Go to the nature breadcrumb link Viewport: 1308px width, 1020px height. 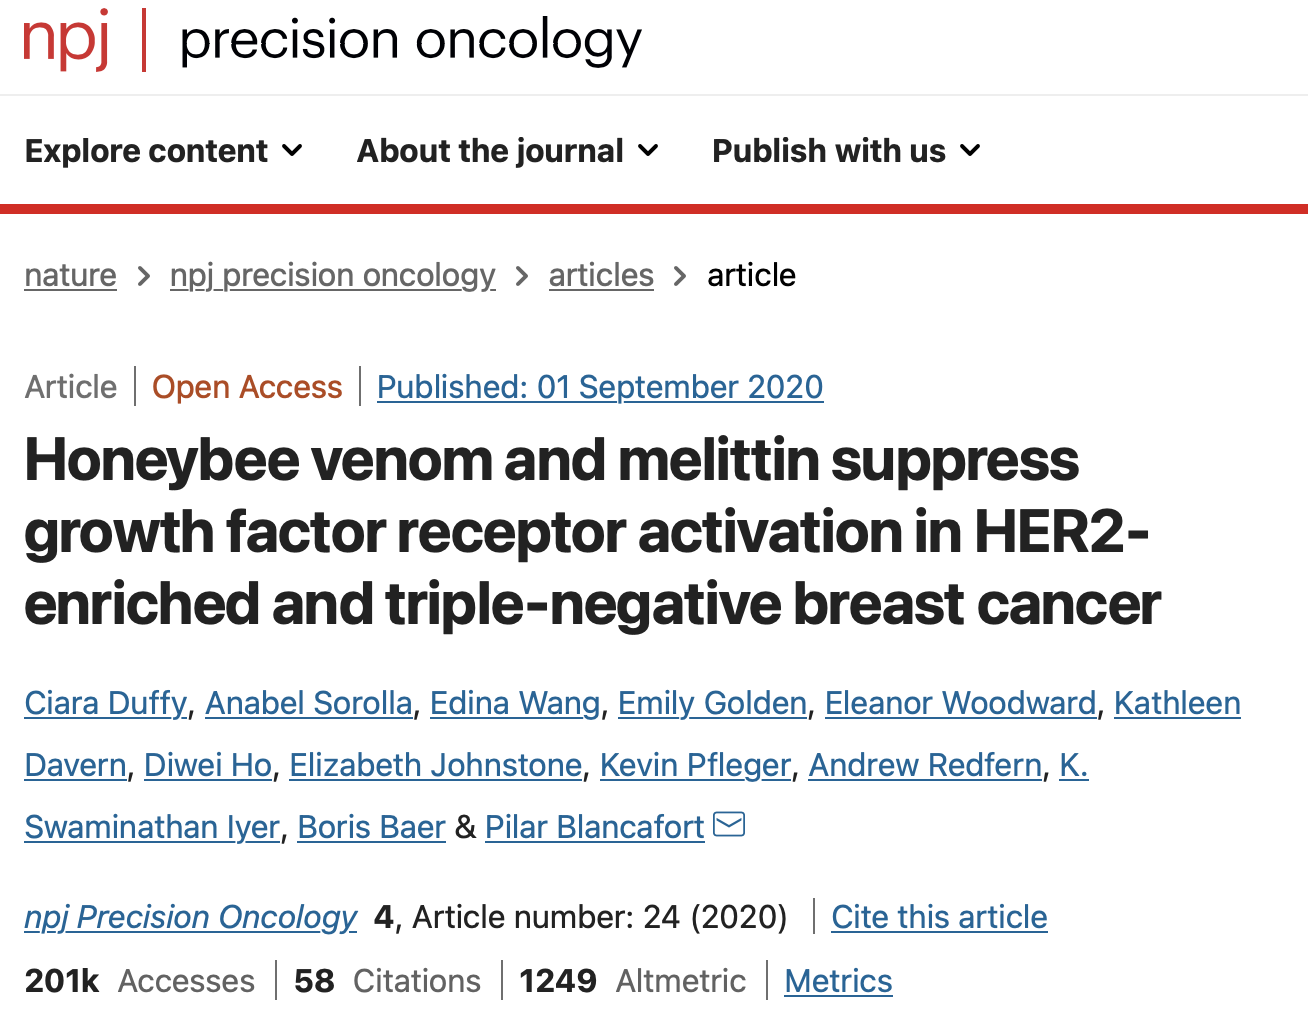tap(70, 275)
